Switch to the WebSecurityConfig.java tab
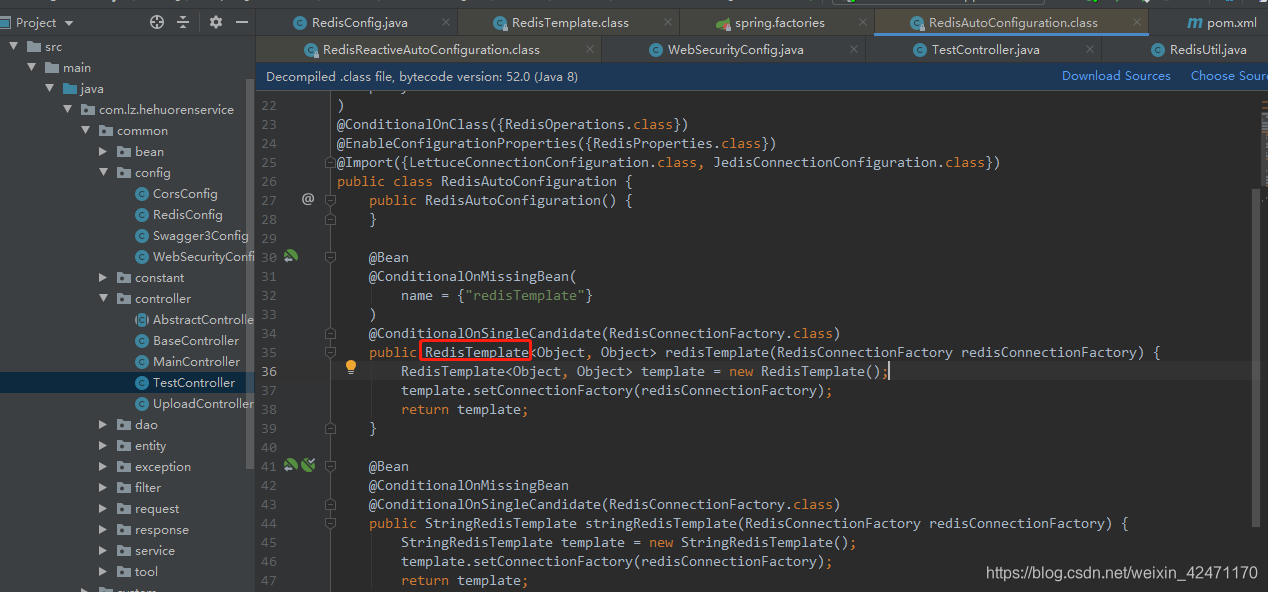The image size is (1268, 592). point(735,49)
